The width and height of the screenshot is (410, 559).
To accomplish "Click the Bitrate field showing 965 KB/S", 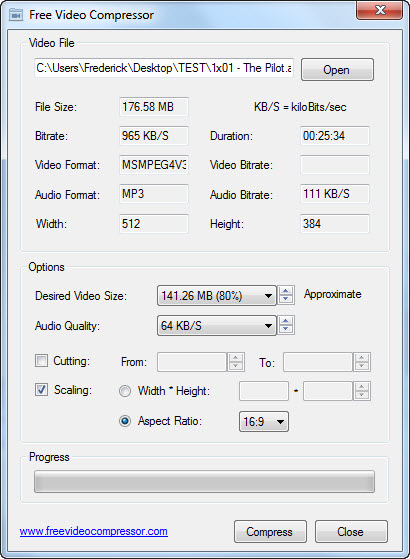I will point(154,135).
